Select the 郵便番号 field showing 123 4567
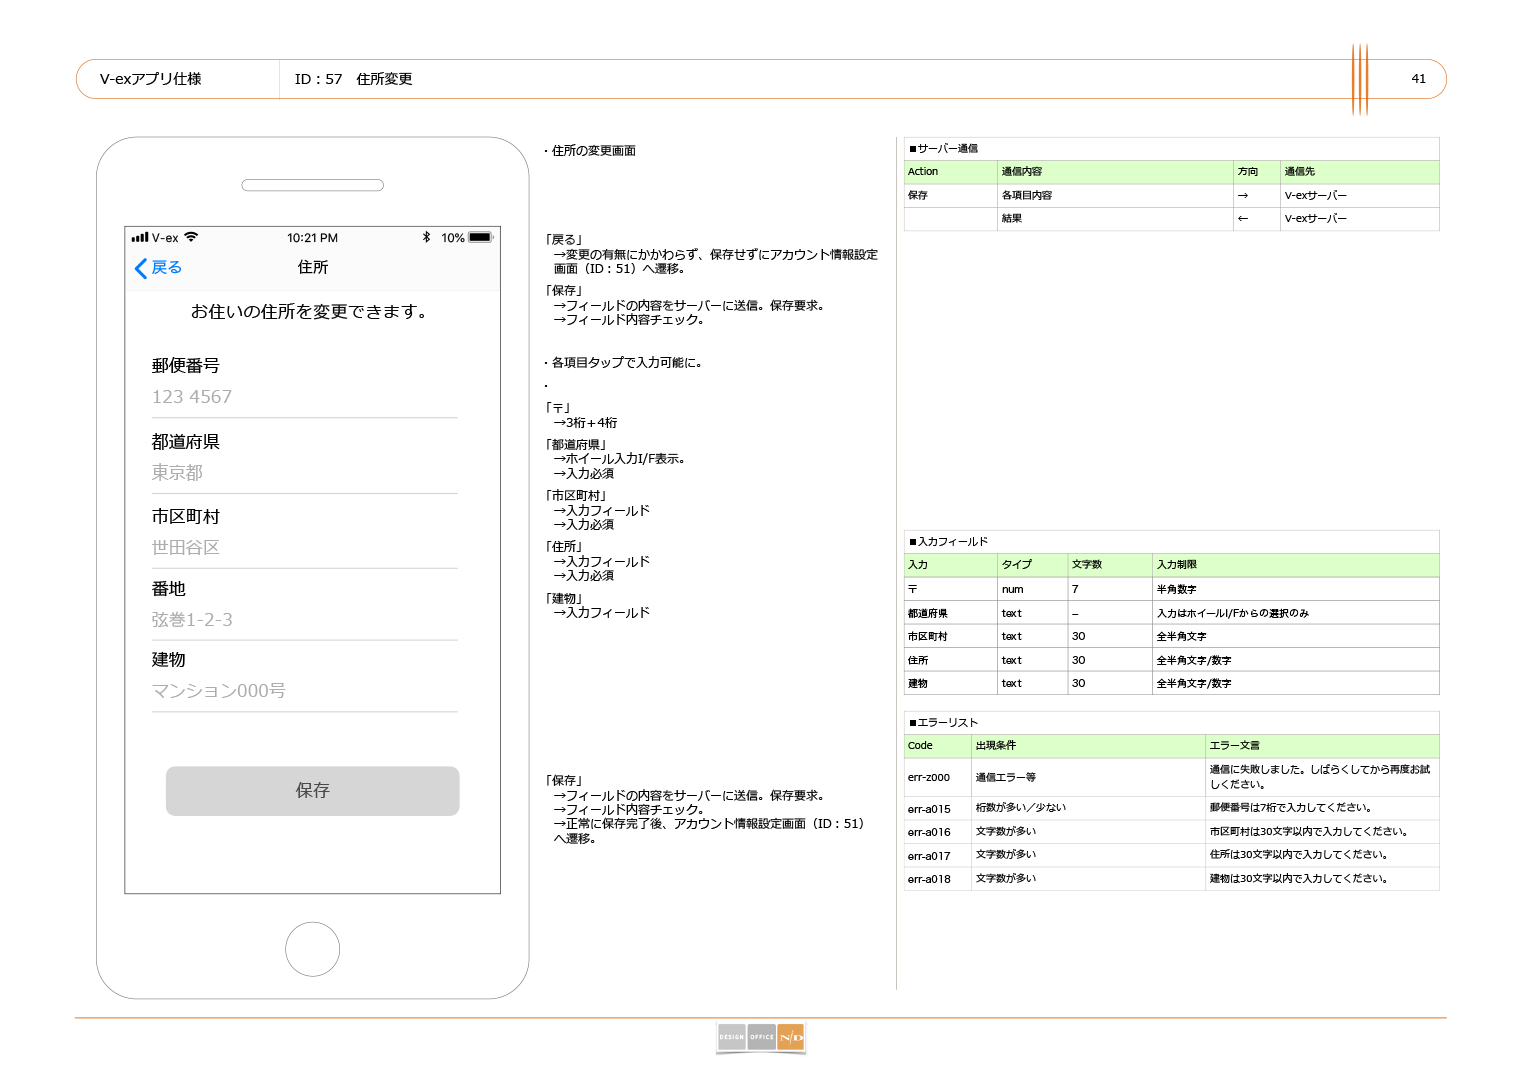Viewport: 1523px width, 1078px height. pyautogui.click(x=304, y=397)
